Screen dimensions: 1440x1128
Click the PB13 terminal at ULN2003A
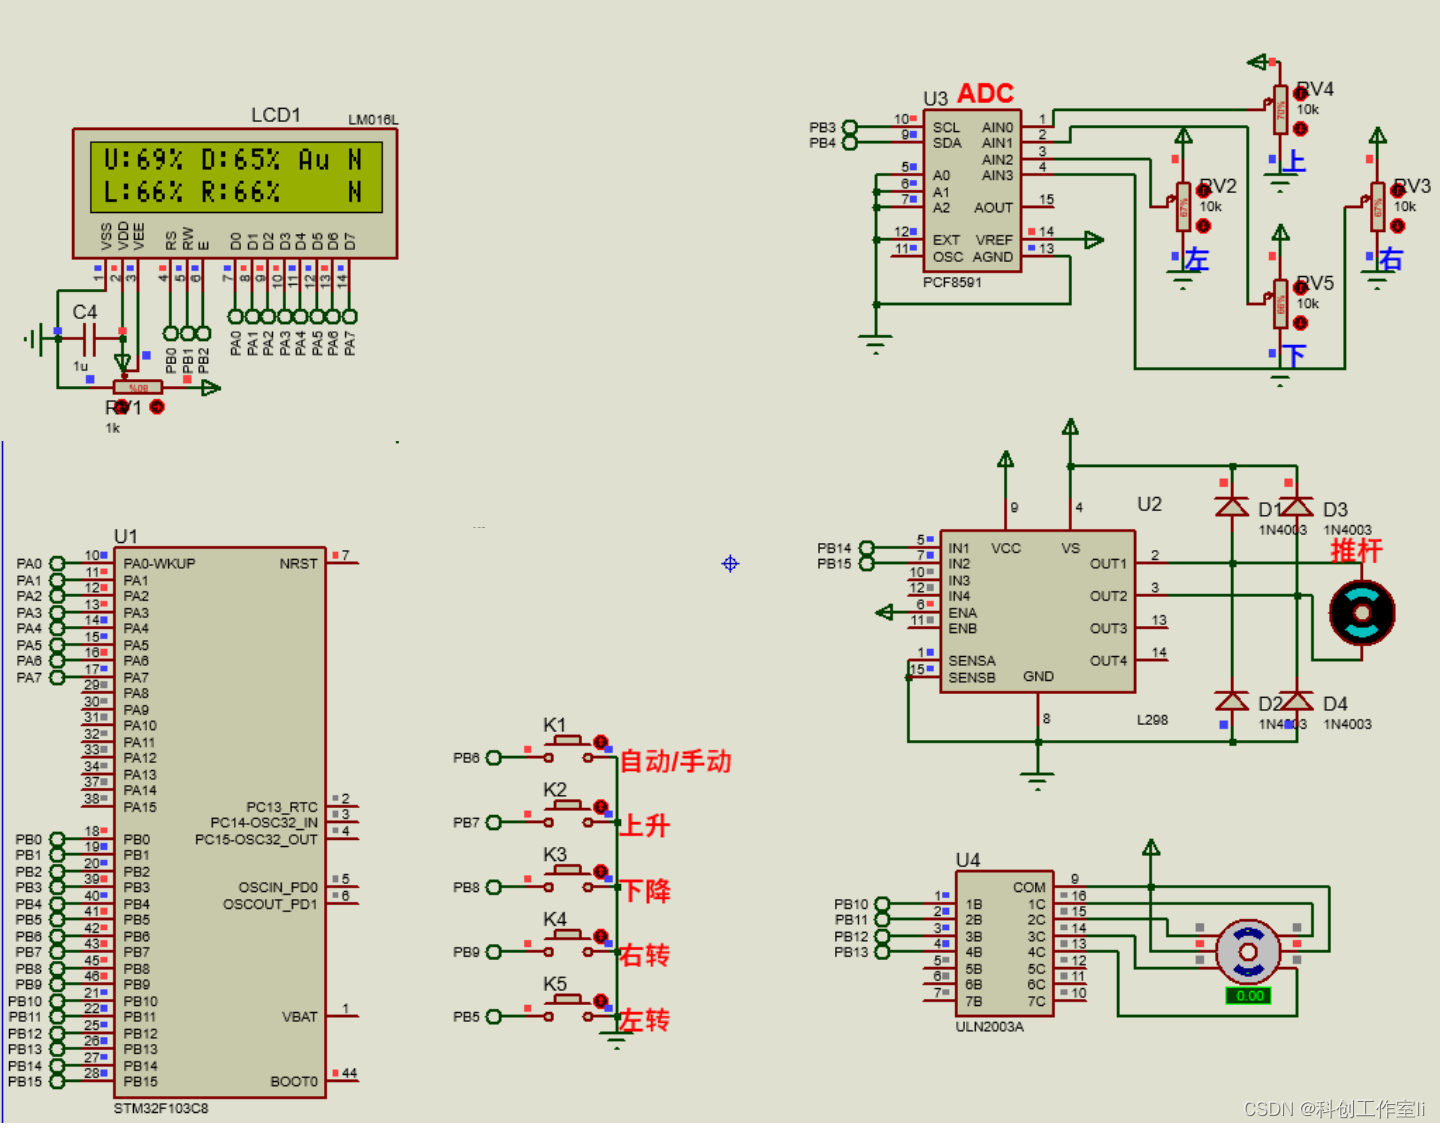(883, 952)
